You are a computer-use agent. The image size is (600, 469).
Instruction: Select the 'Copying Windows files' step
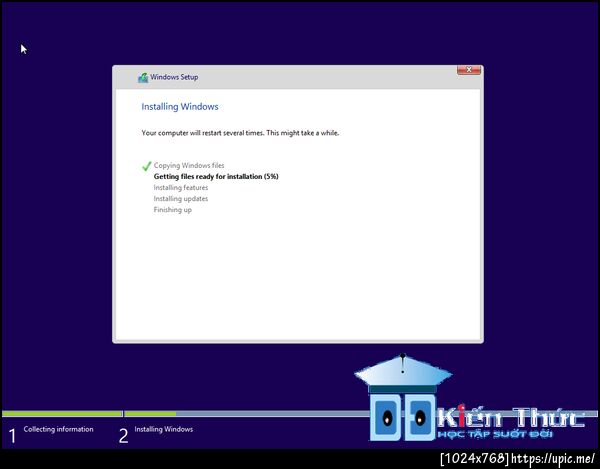[189, 165]
